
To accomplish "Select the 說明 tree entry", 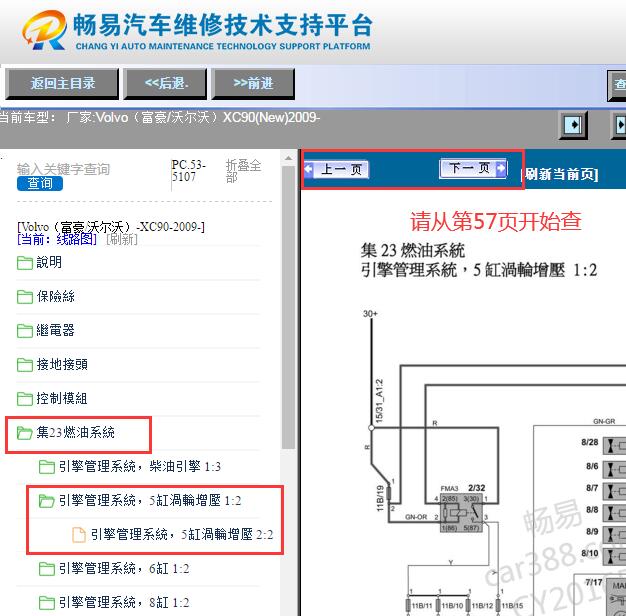I will pos(49,262).
